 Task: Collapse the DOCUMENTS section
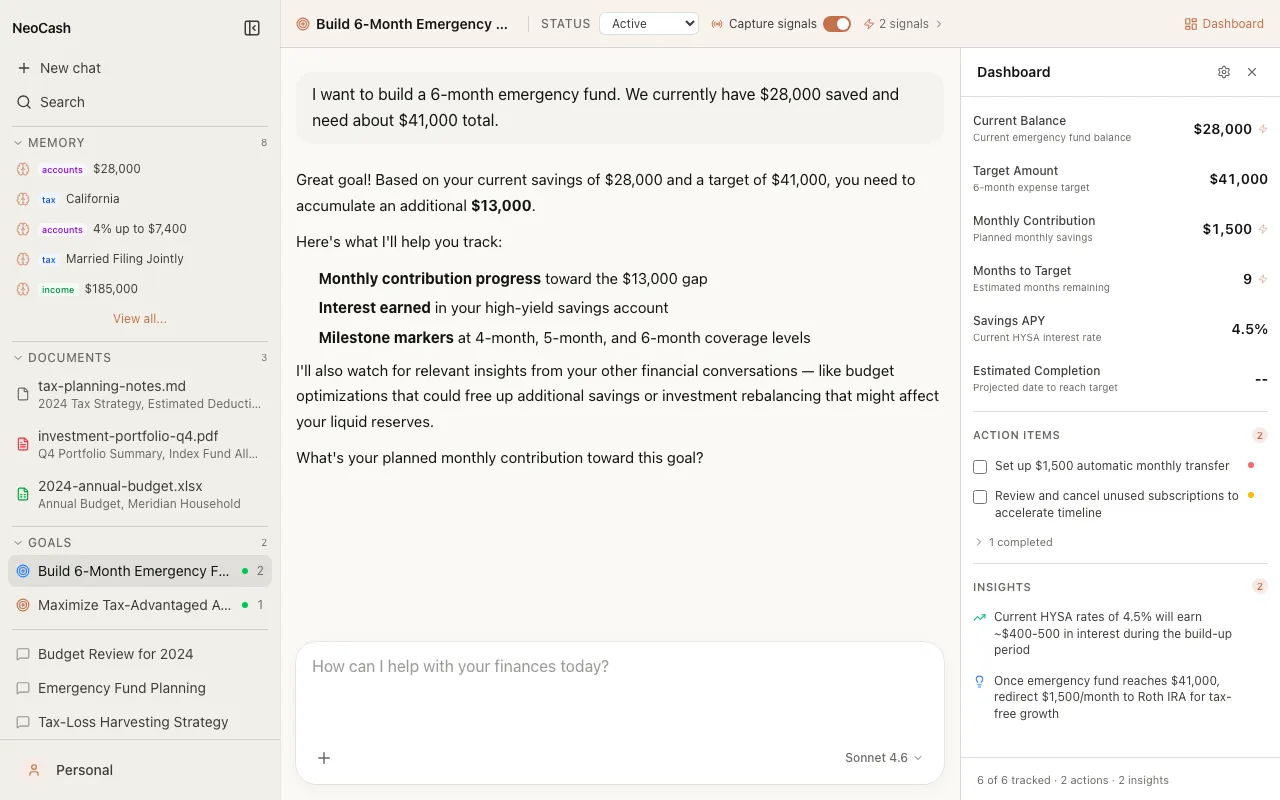pos(18,358)
